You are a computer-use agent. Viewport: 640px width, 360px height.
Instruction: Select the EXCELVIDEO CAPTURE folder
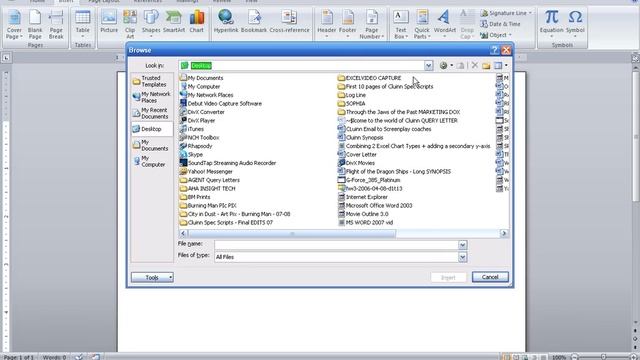(x=369, y=78)
